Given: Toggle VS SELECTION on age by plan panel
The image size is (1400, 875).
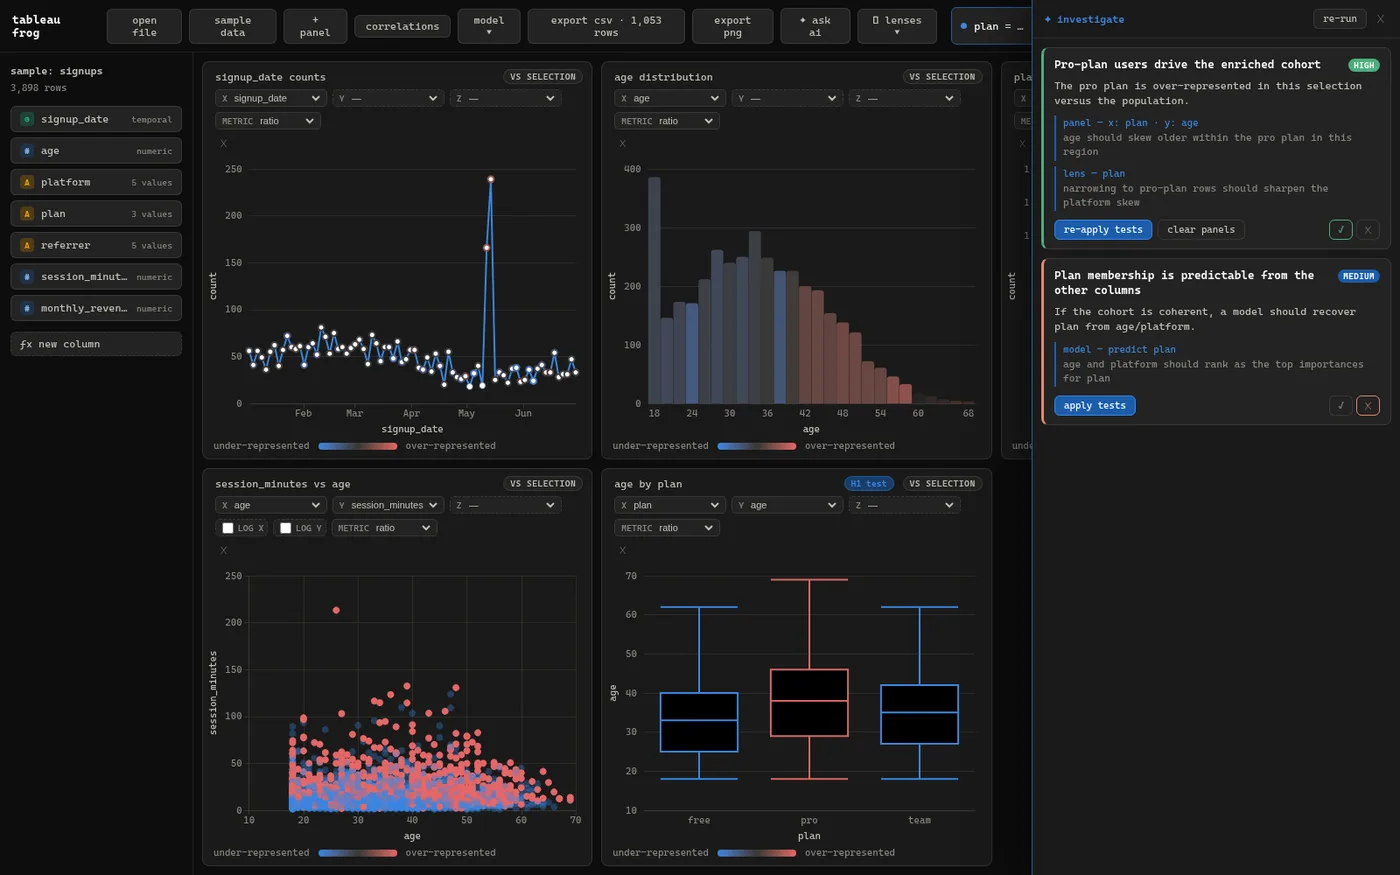Looking at the screenshot, I should coord(942,484).
